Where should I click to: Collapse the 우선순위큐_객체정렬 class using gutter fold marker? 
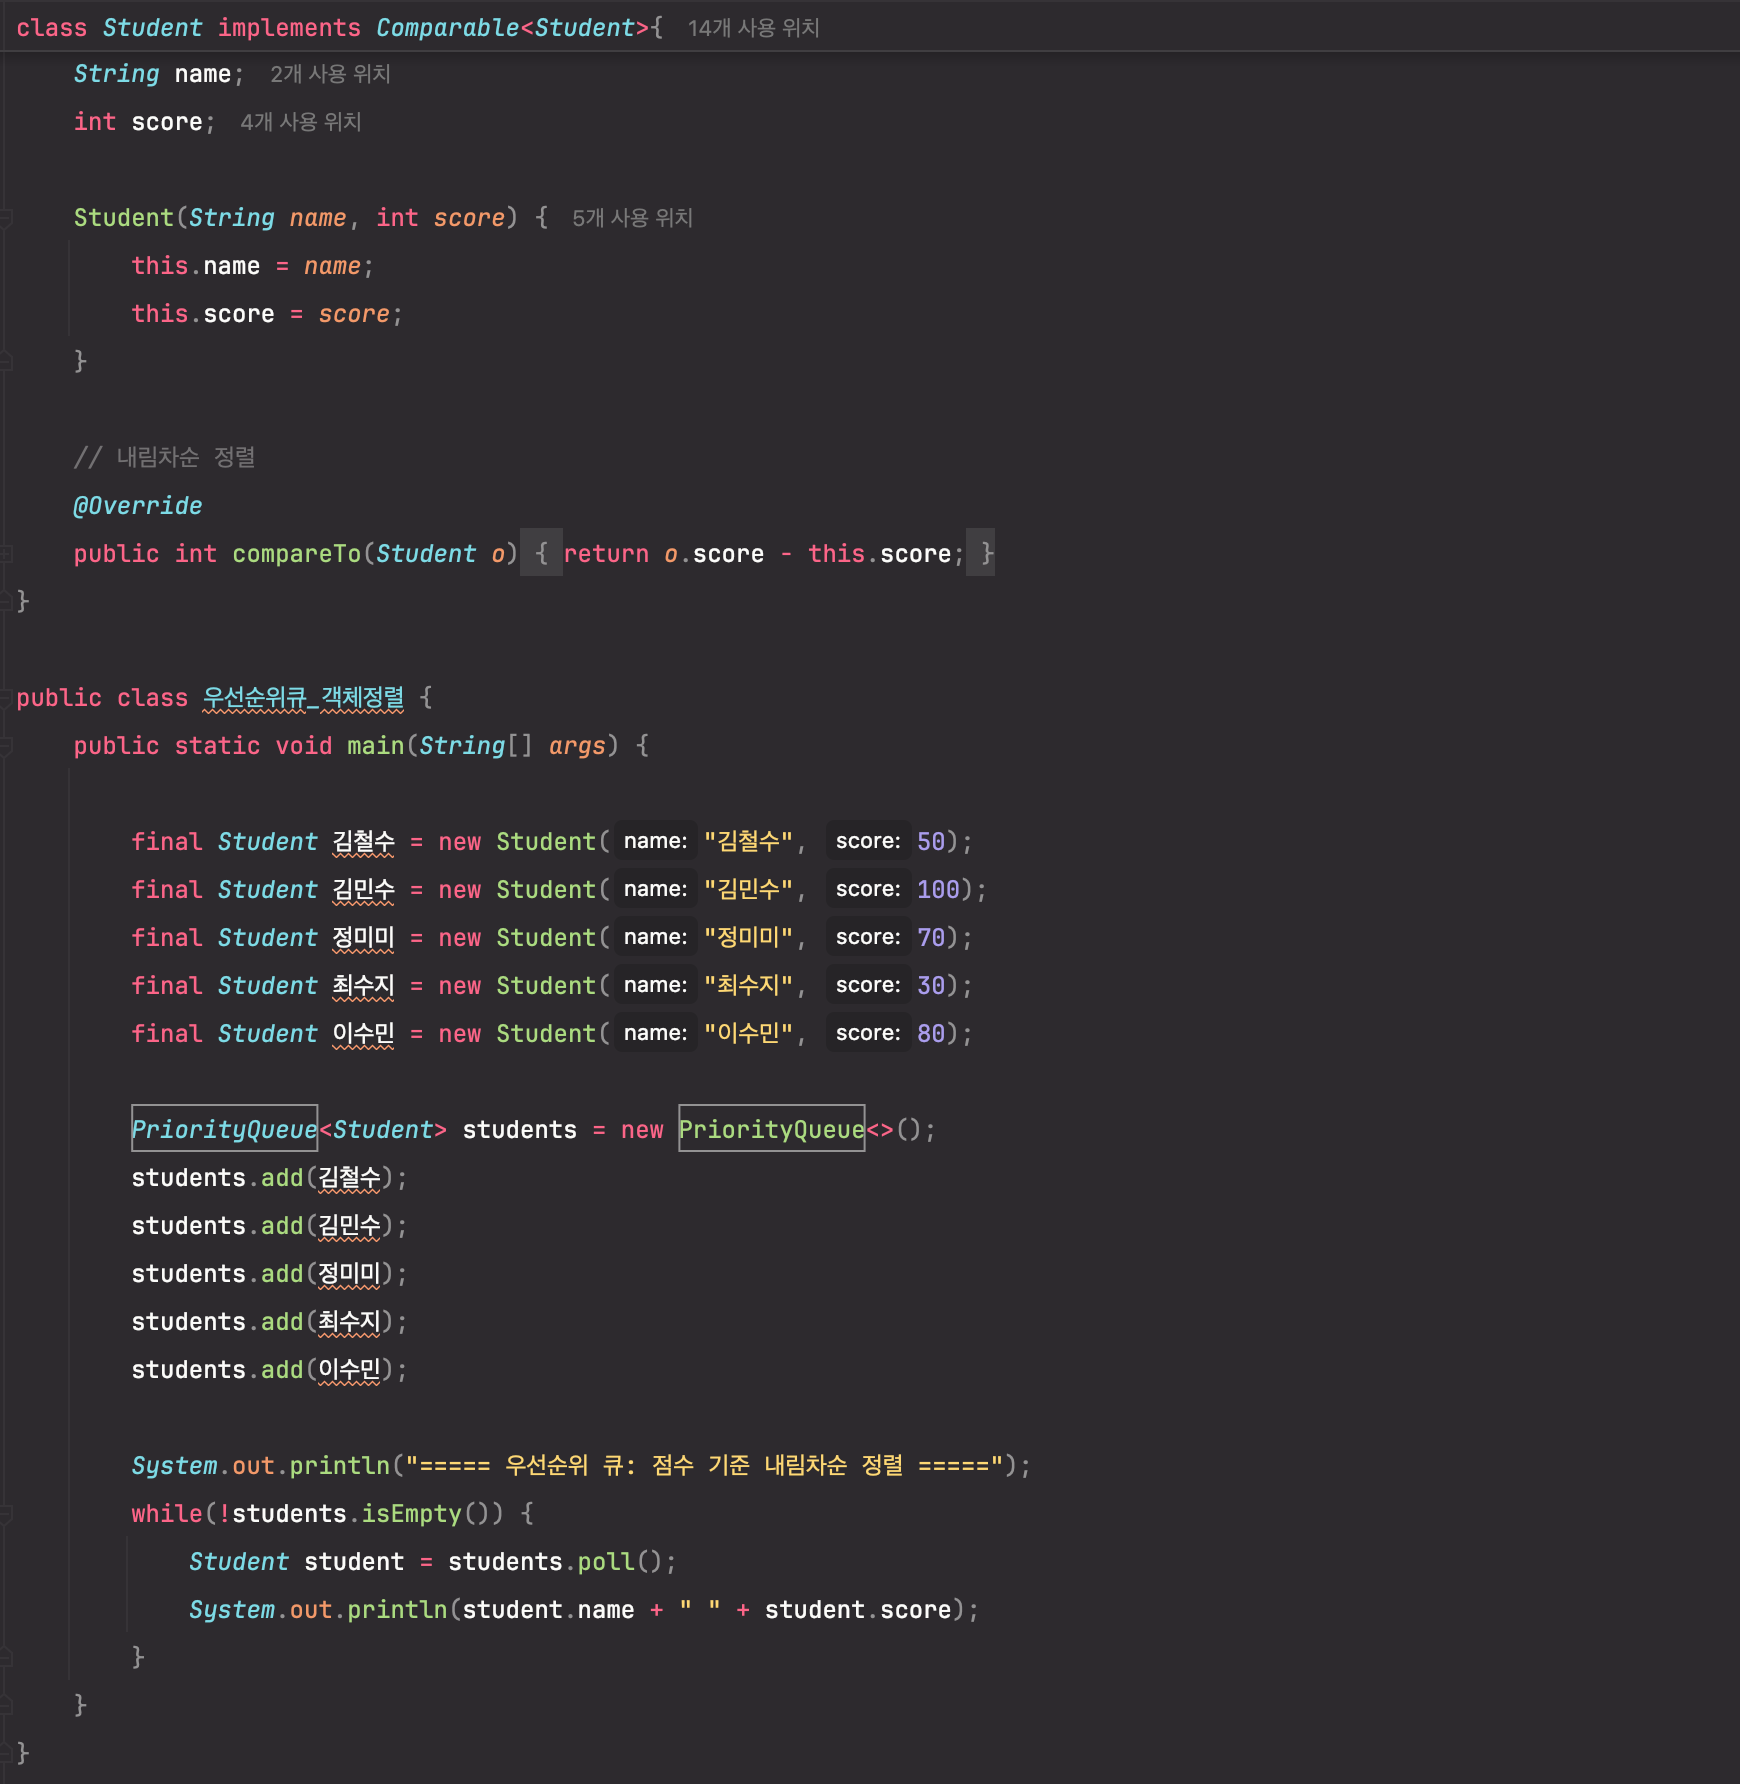tap(7, 698)
